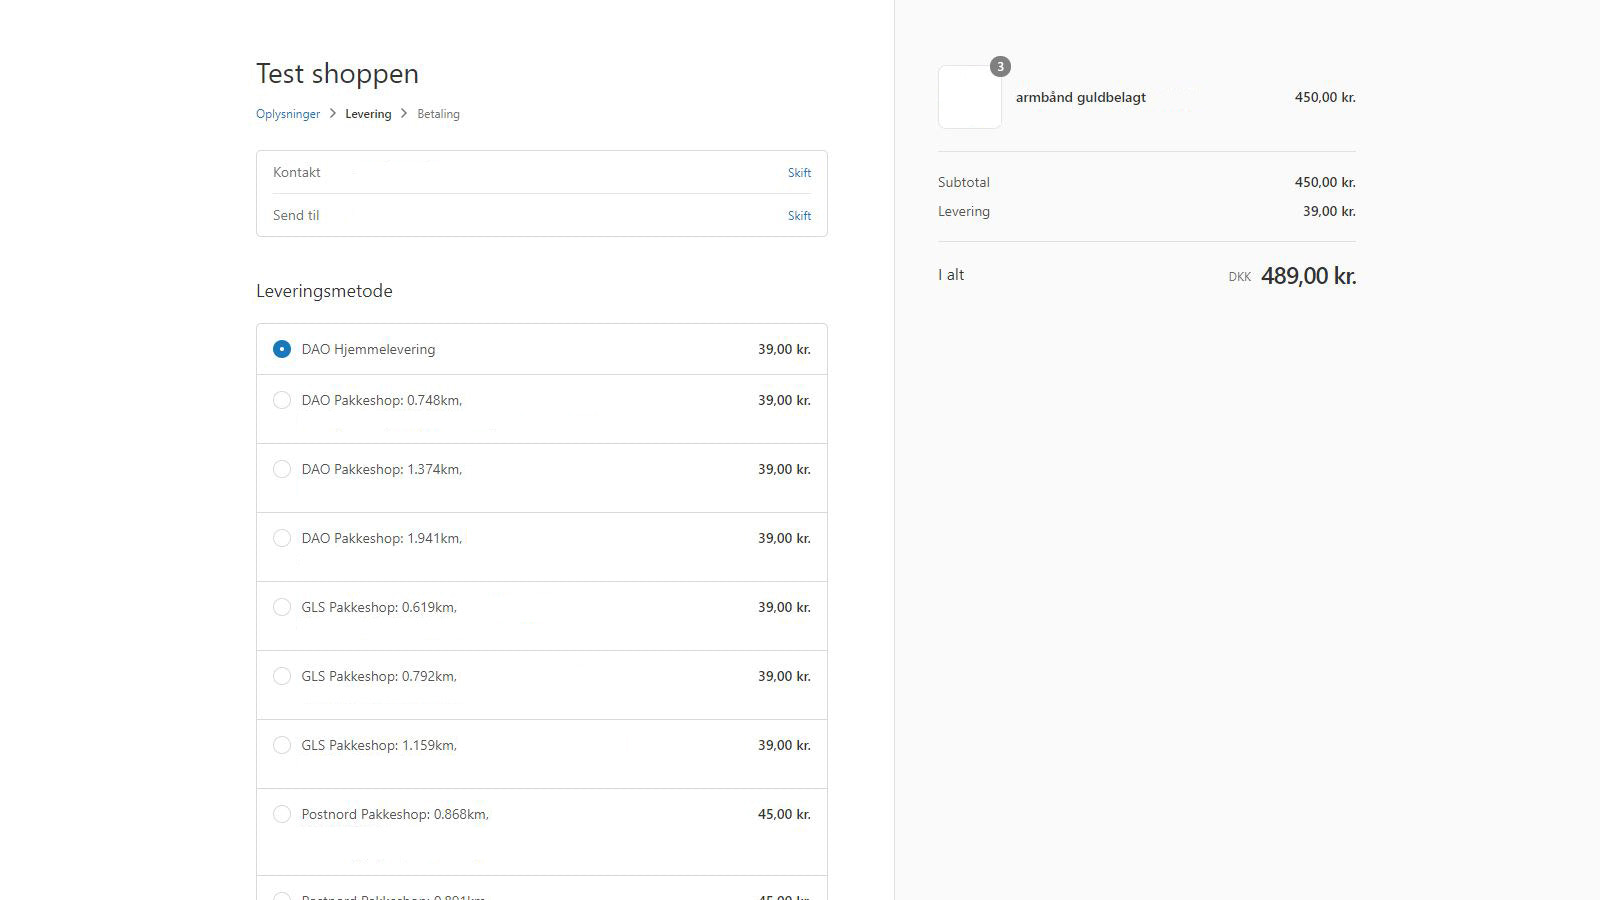Click the Leveringsmetode heading
The image size is (1600, 900).
point(324,291)
